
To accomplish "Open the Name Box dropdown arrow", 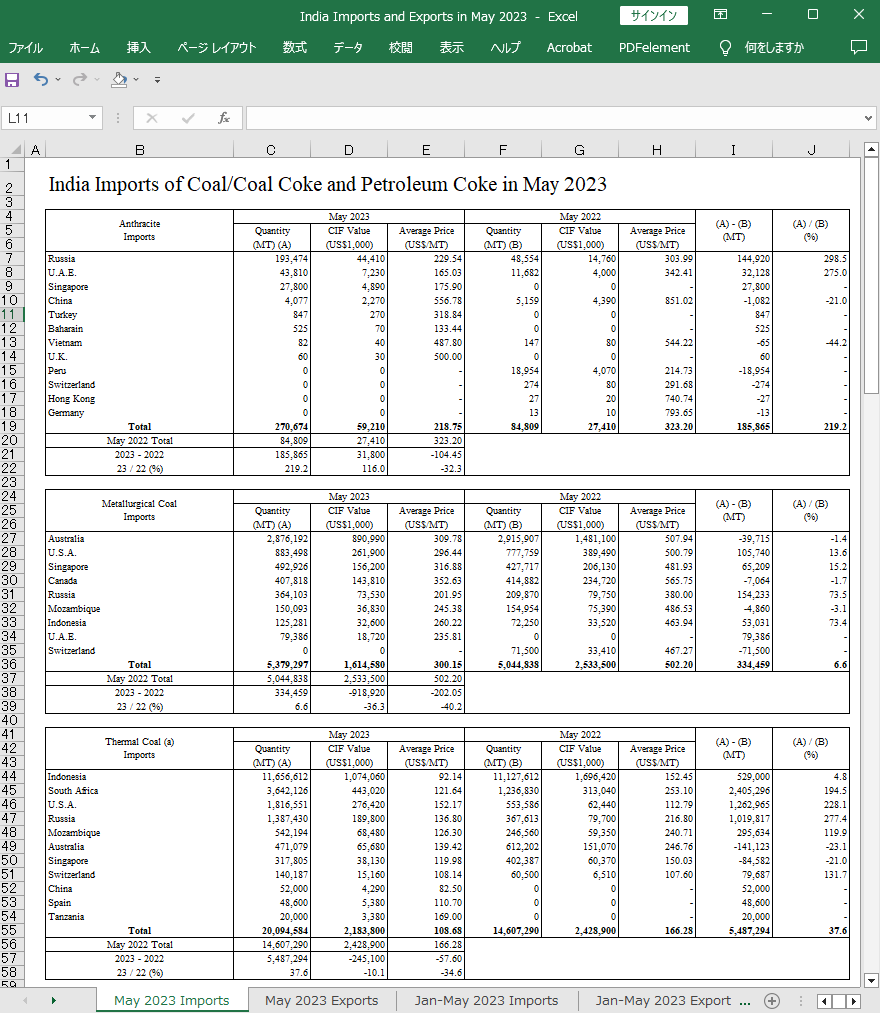I will [x=92, y=118].
